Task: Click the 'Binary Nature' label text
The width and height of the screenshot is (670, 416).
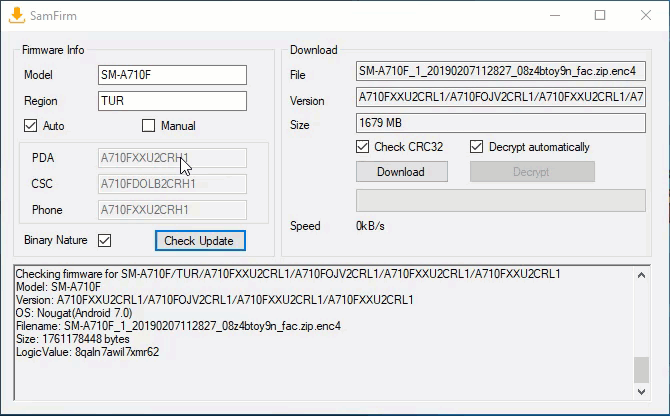Action: coord(56,240)
